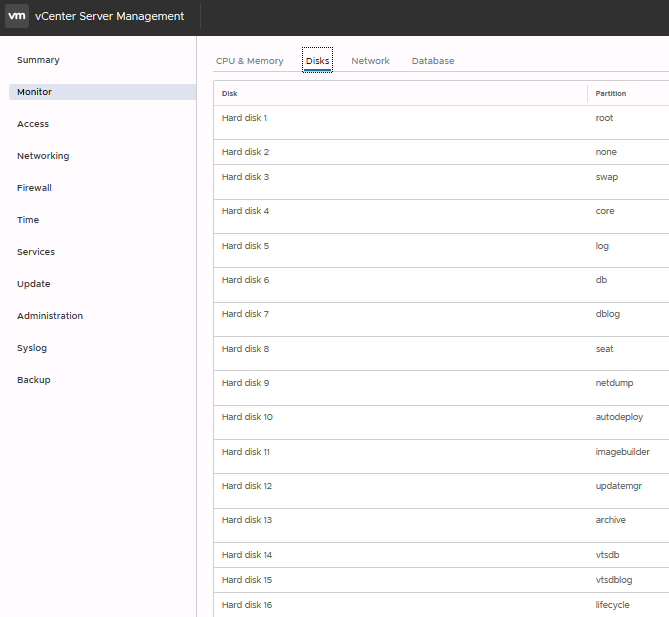
Task: Go to the Access section
Action: point(33,124)
